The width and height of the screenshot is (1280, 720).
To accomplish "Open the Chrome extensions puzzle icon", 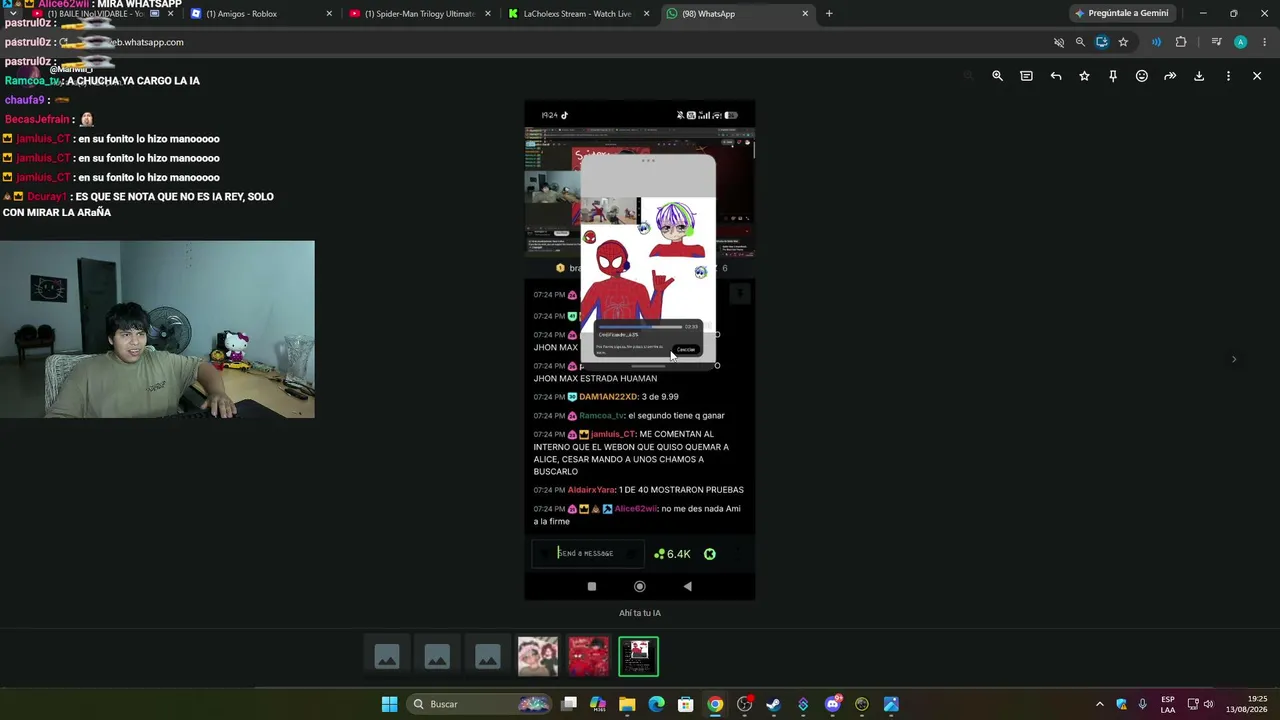I will [1181, 42].
